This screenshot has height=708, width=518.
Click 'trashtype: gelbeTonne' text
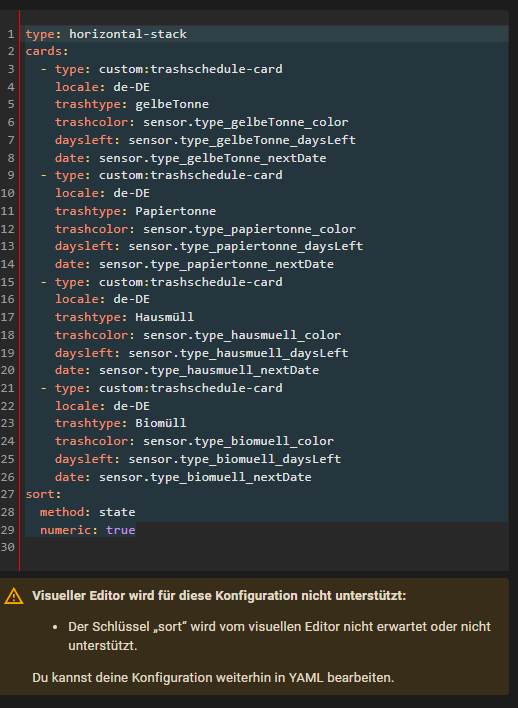coord(132,104)
